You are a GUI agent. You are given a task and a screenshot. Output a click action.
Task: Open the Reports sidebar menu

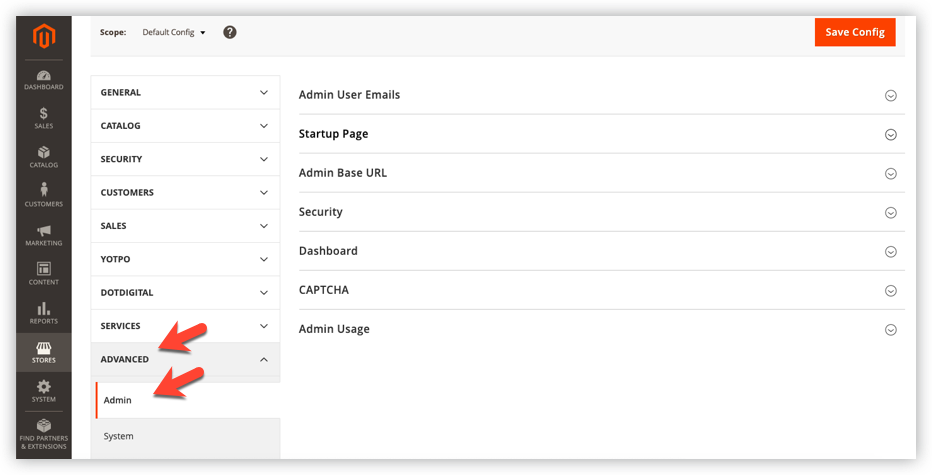click(43, 313)
